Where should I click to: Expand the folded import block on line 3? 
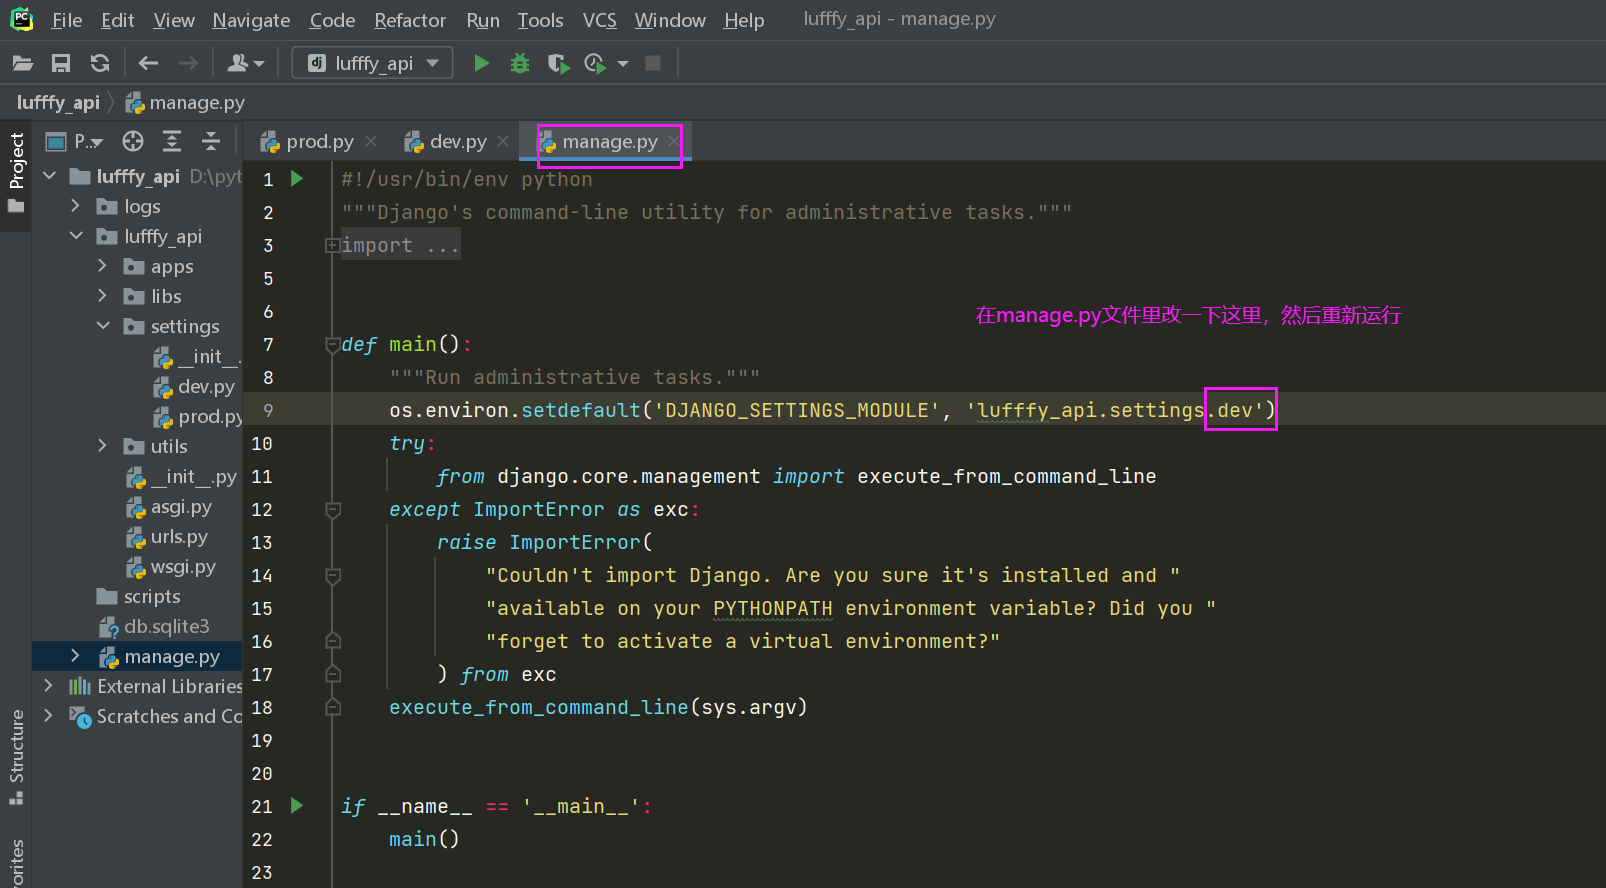tap(332, 245)
